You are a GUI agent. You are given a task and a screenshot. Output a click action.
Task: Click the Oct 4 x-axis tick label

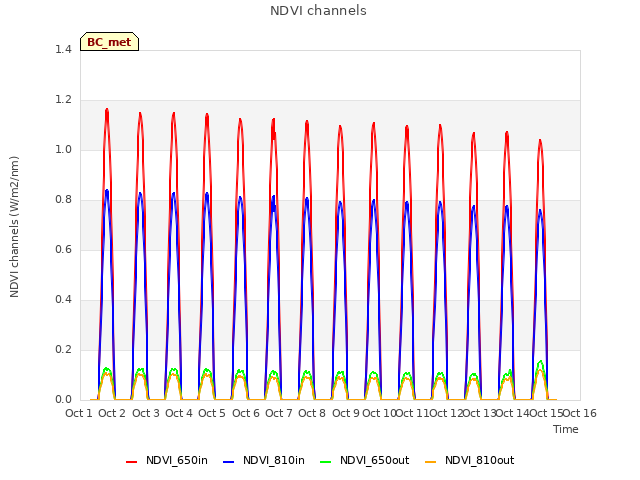pos(179,413)
